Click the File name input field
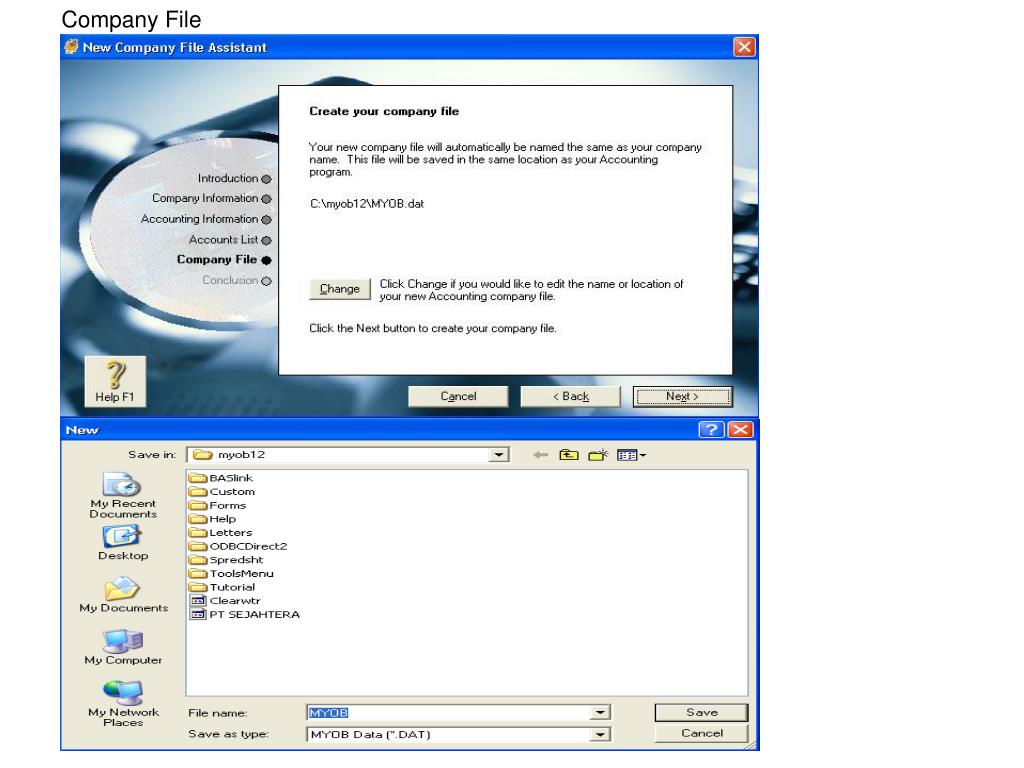 [449, 713]
